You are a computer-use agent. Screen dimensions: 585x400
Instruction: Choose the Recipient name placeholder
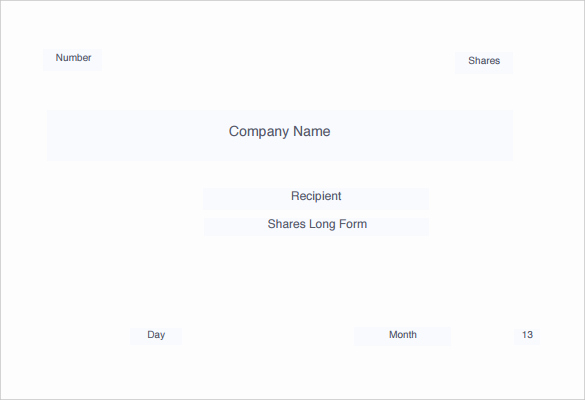pyautogui.click(x=316, y=196)
